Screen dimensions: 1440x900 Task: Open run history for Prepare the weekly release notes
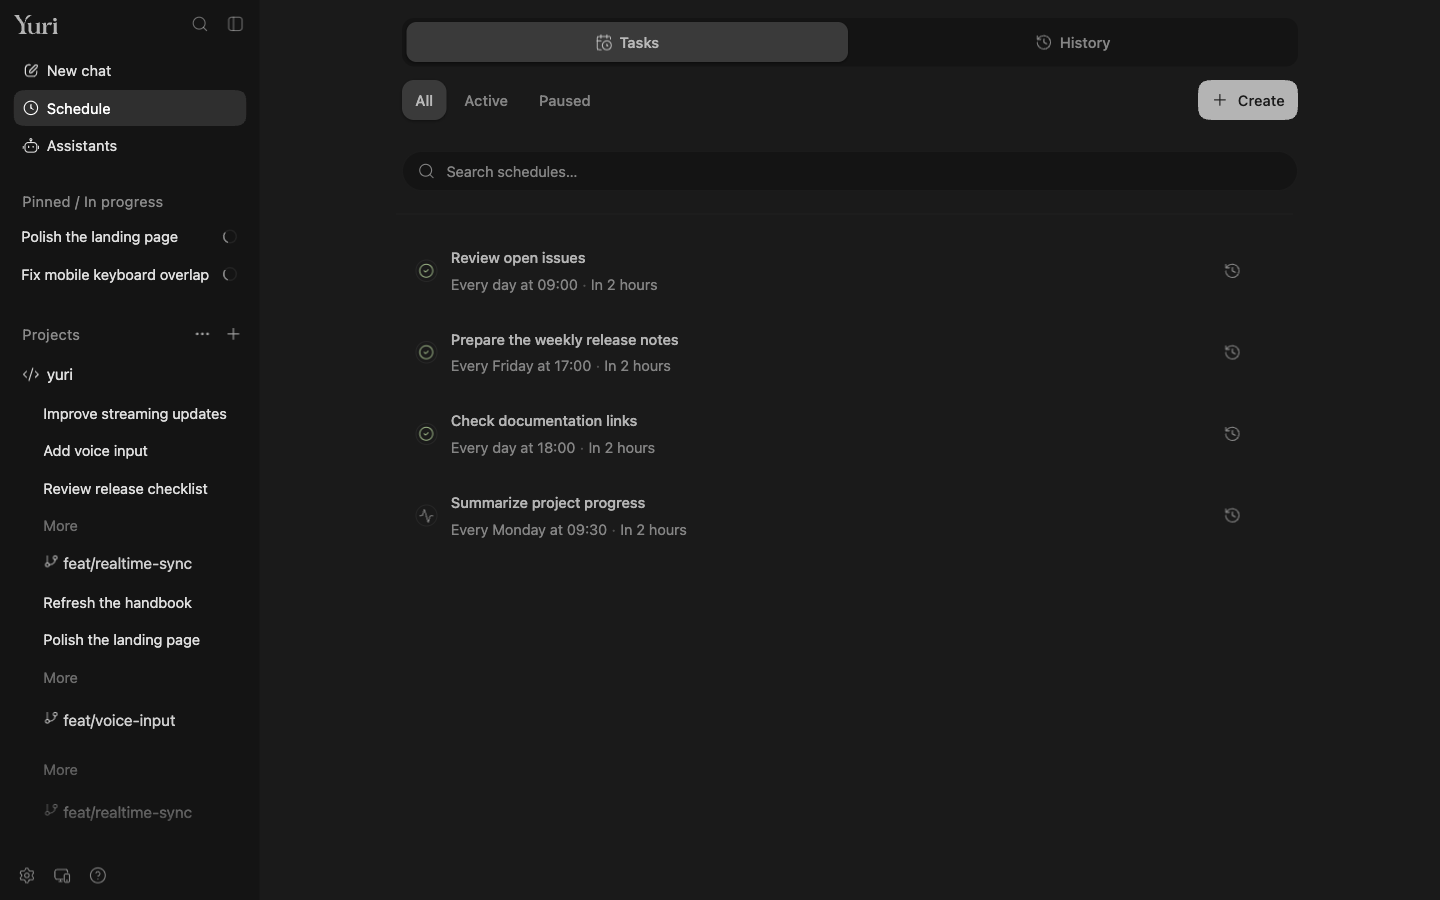(x=1232, y=352)
